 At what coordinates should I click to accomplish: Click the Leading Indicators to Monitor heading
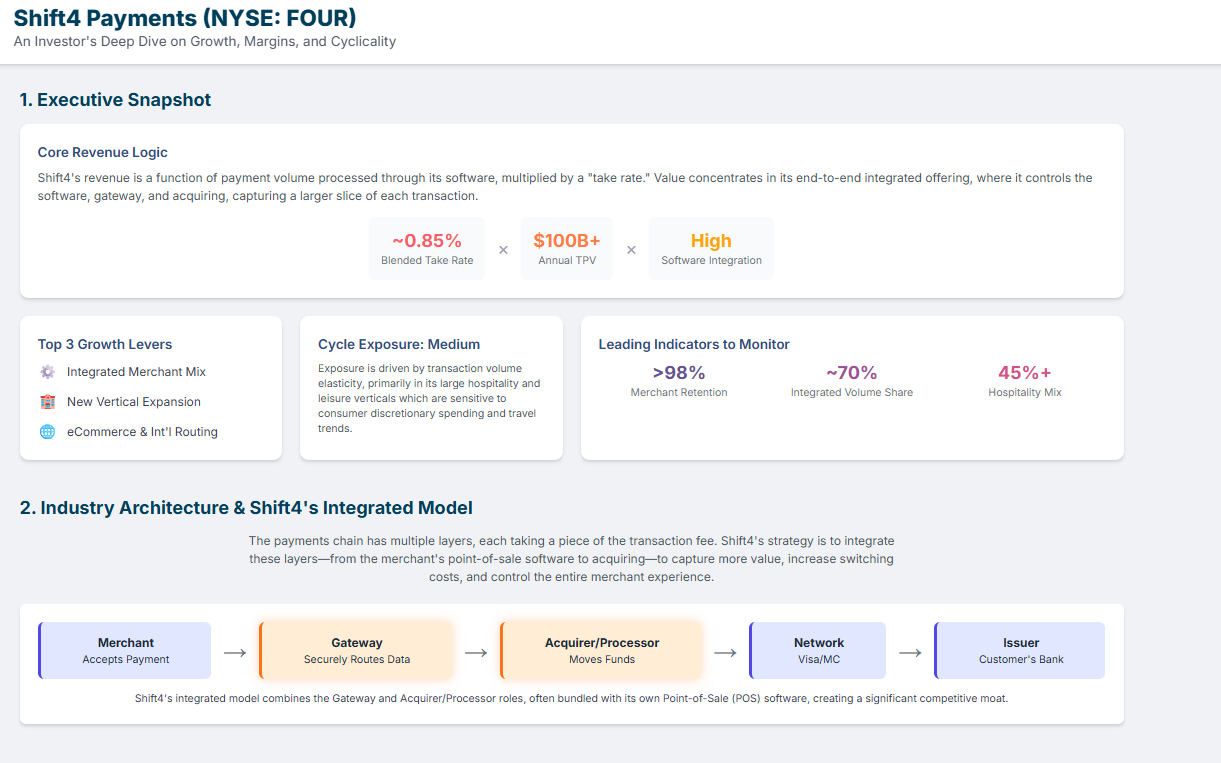(694, 344)
